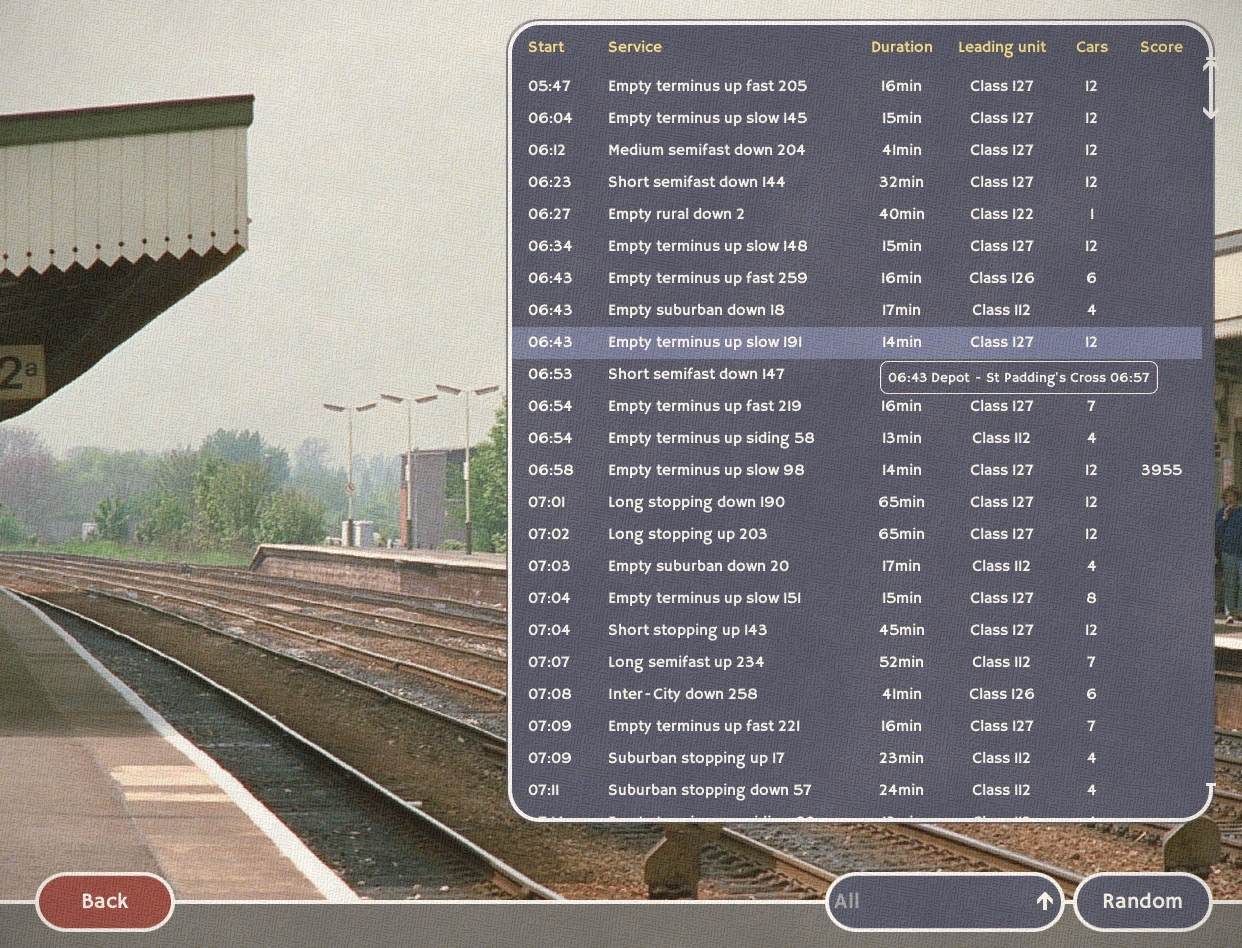The image size is (1242, 948).
Task: Click the 06:12 start time
Action: [547, 150]
